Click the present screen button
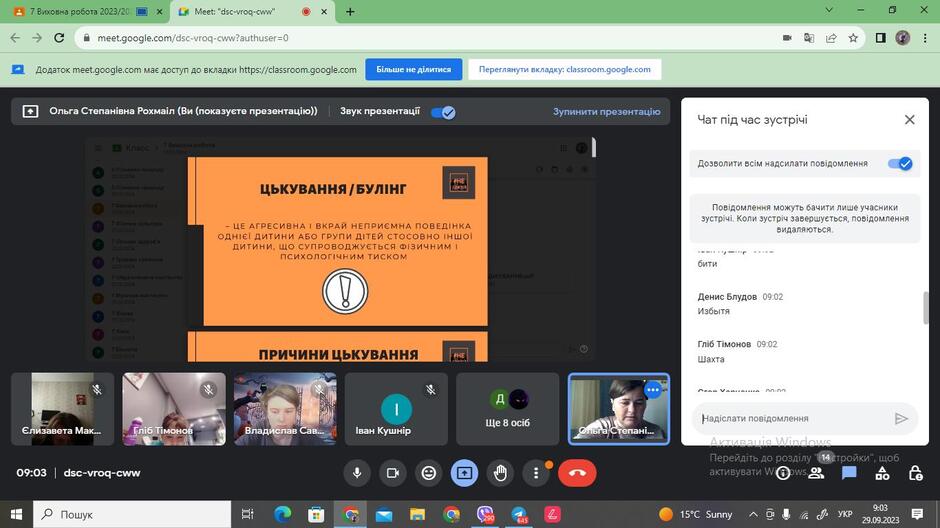The image size is (940, 528). pos(465,473)
